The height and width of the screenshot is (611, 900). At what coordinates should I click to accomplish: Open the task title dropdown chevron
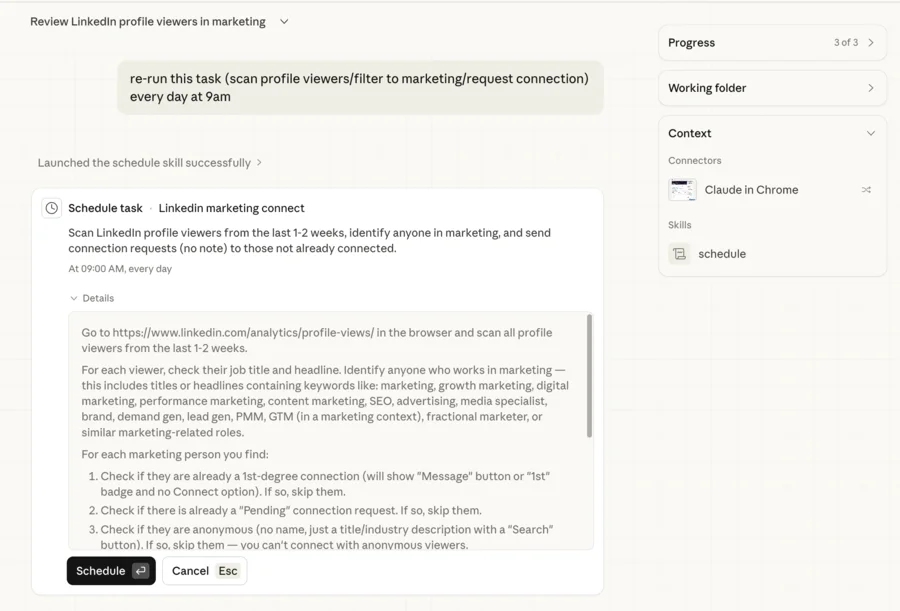[x=284, y=20]
